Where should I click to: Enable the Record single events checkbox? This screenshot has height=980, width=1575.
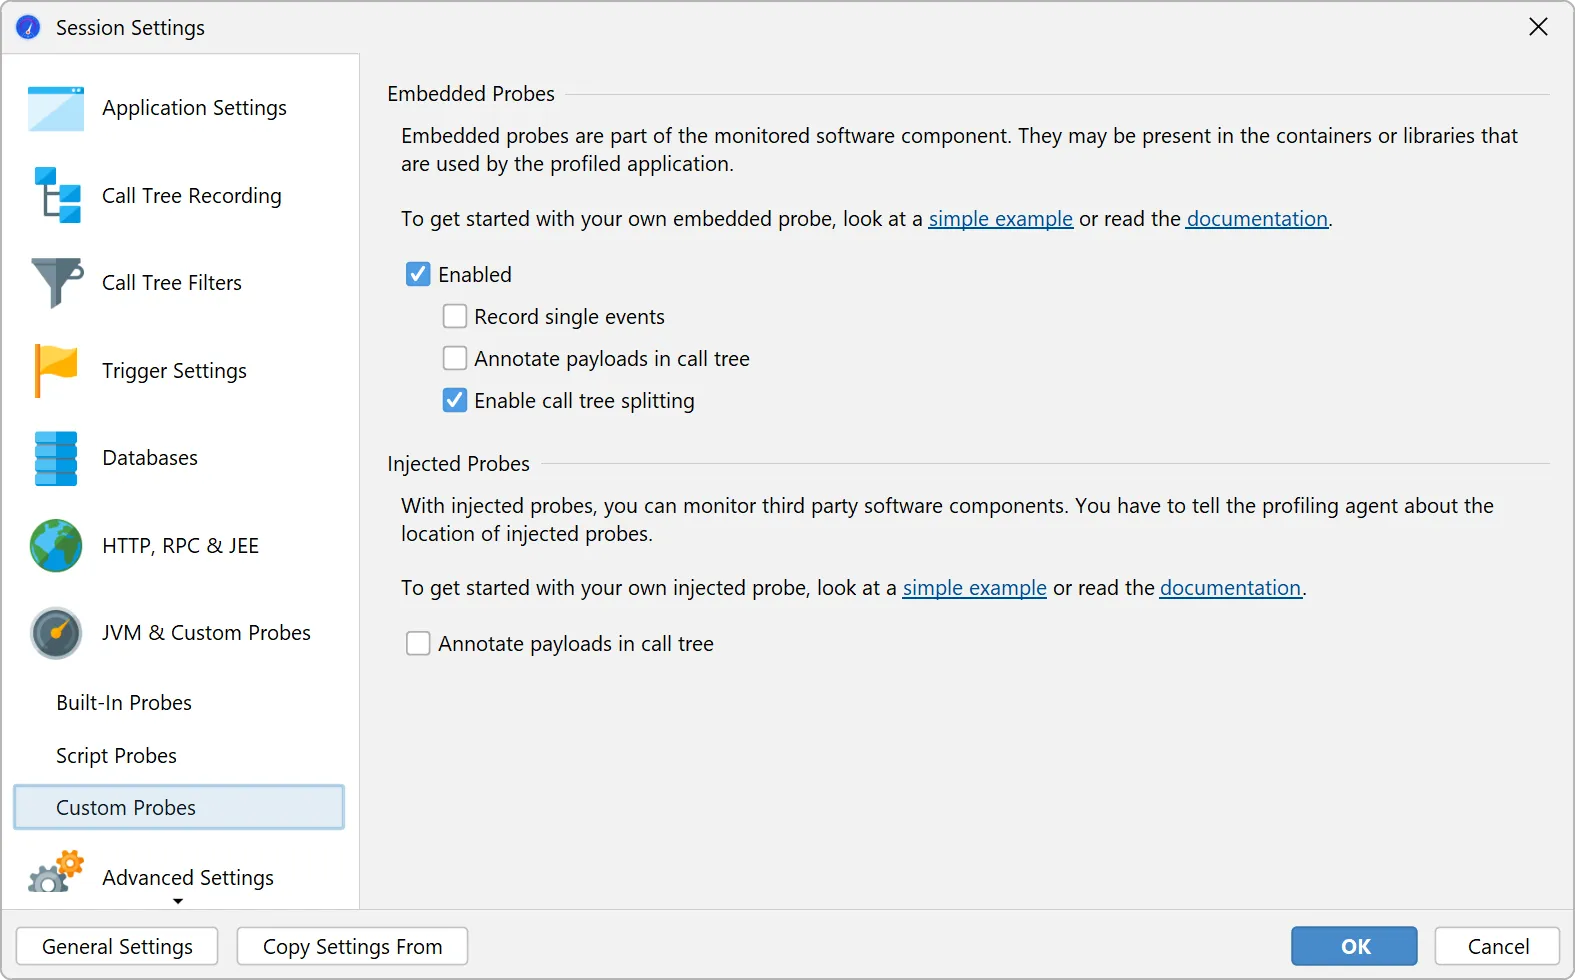click(455, 317)
